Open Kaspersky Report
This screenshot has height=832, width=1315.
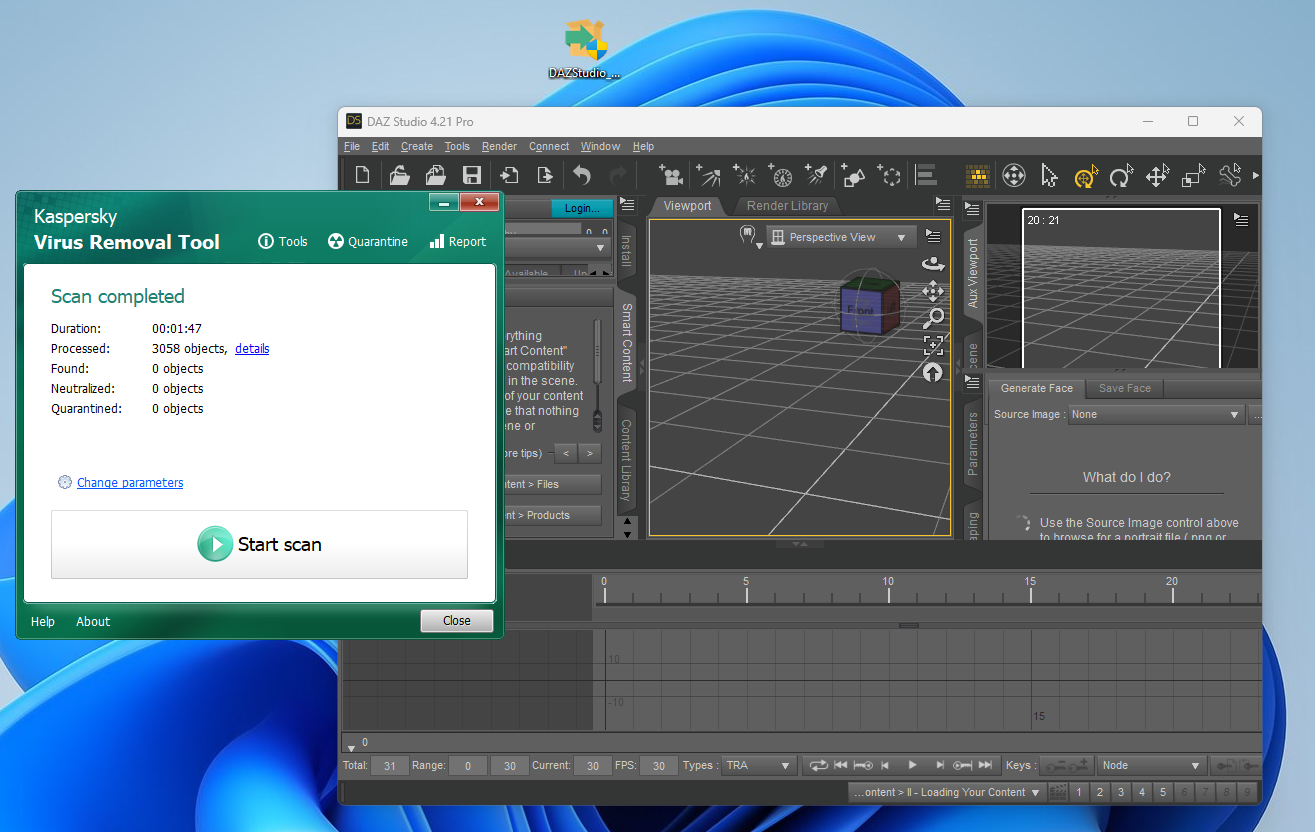(457, 241)
